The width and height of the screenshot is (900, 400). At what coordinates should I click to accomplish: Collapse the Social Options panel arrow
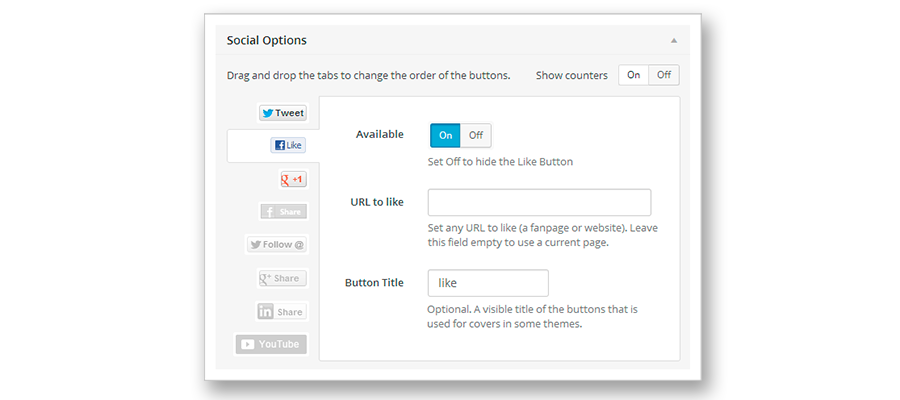click(x=673, y=41)
